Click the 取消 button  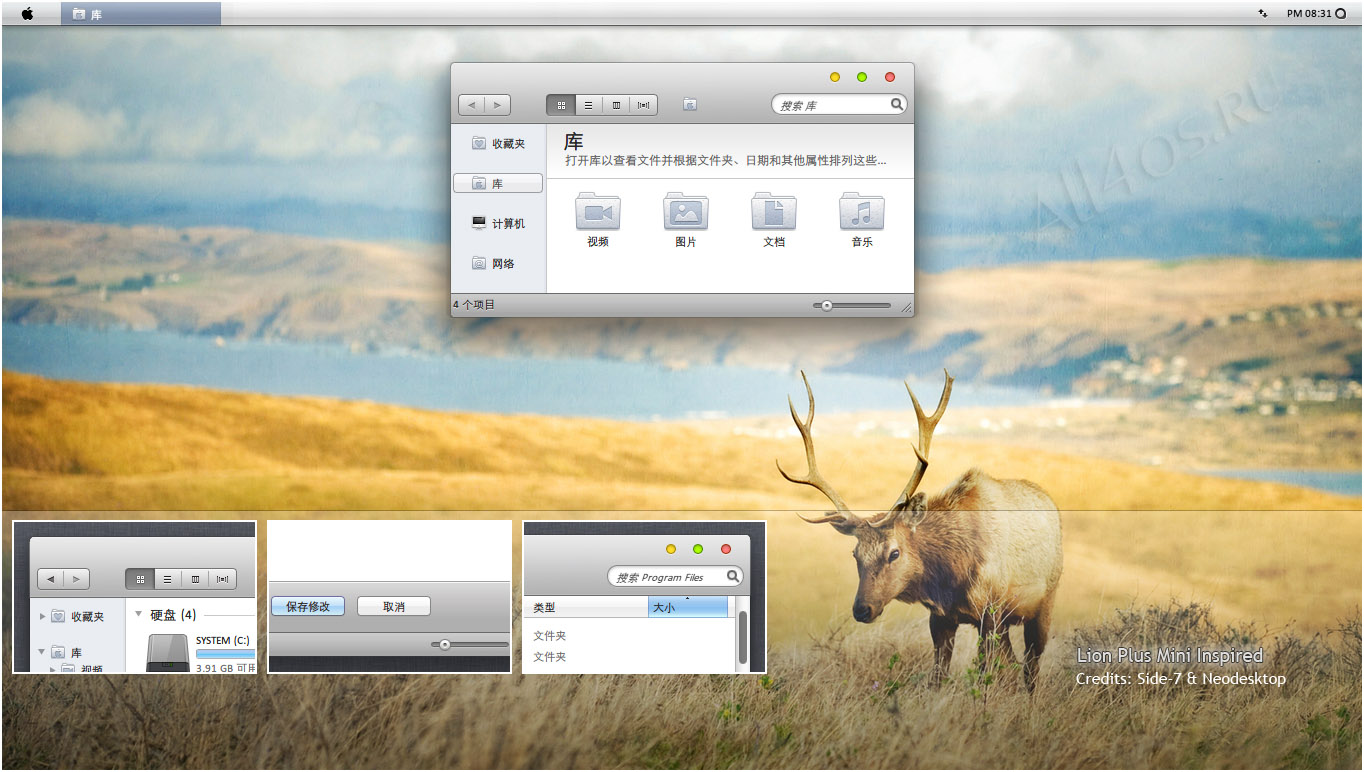(x=394, y=606)
